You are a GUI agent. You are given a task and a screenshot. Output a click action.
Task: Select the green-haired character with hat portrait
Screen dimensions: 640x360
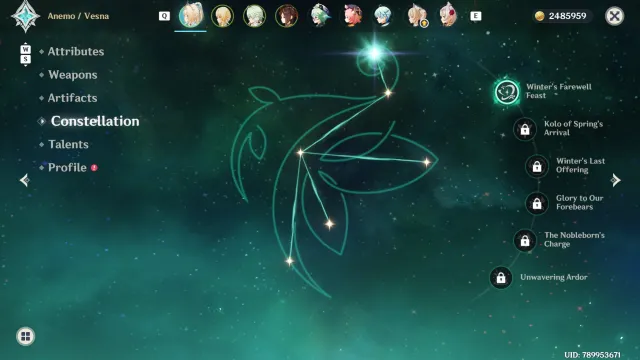tap(320, 16)
